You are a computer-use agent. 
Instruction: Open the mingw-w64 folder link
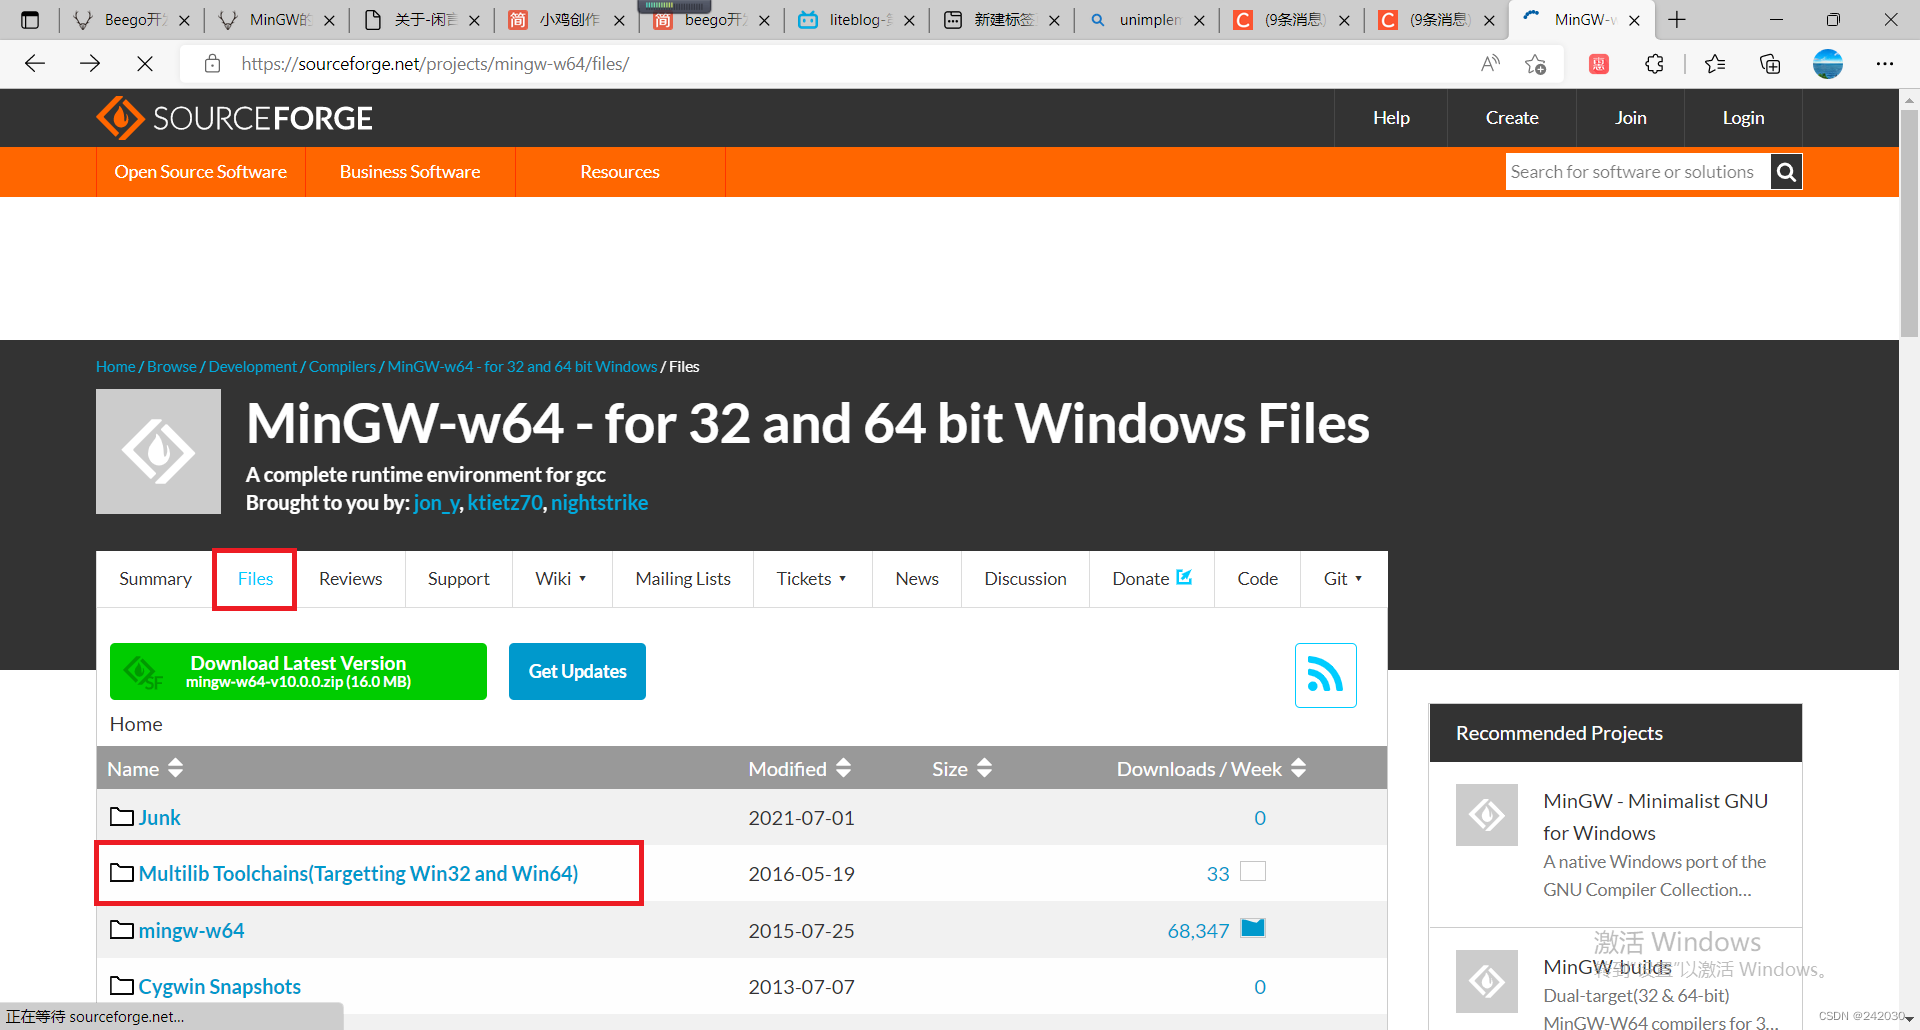tap(191, 931)
